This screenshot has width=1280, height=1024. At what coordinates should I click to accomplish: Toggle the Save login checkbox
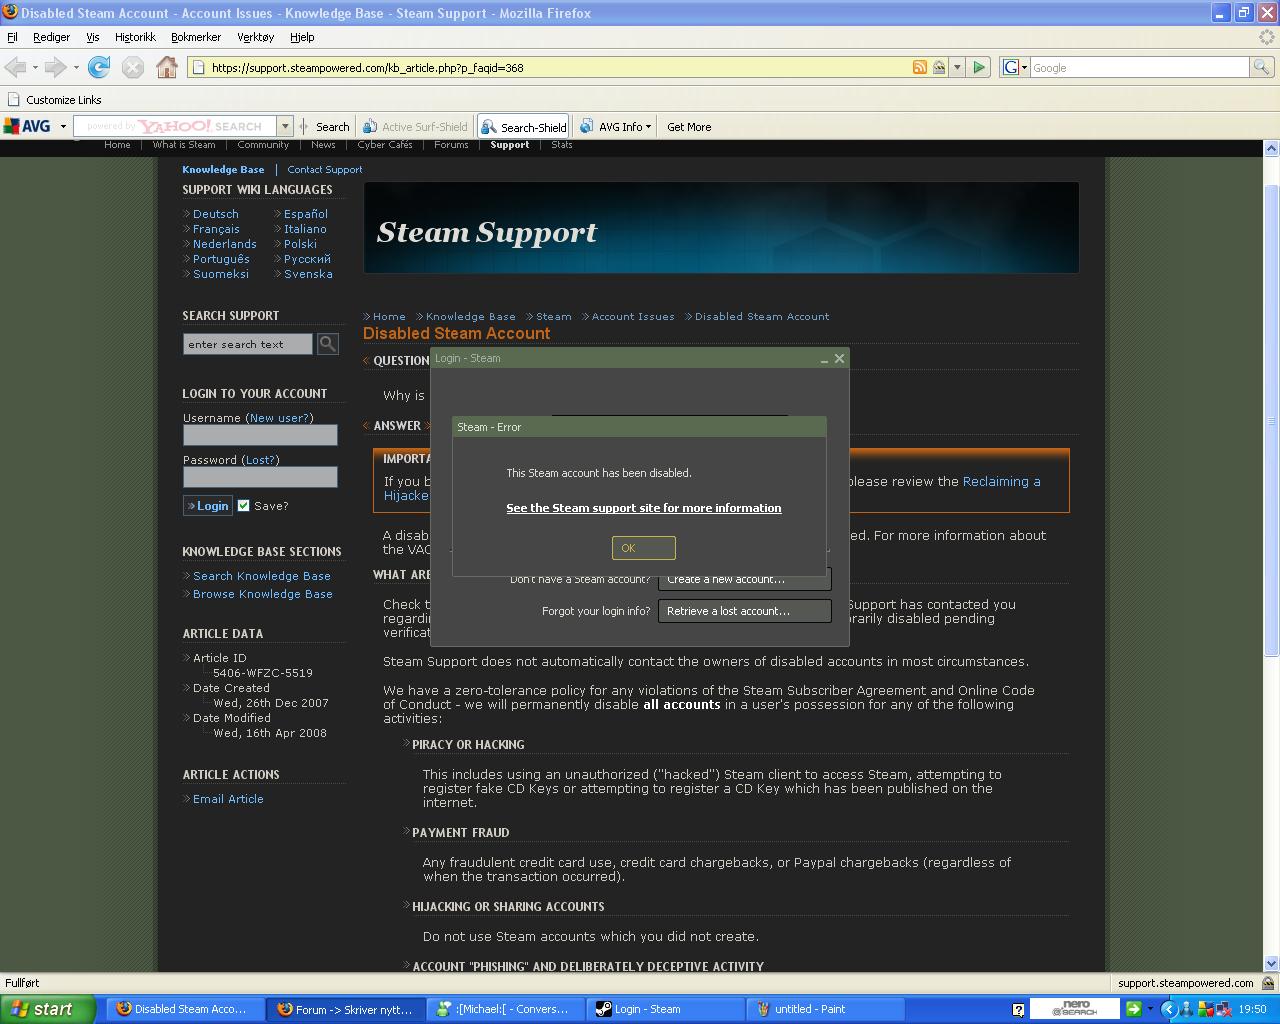(243, 506)
